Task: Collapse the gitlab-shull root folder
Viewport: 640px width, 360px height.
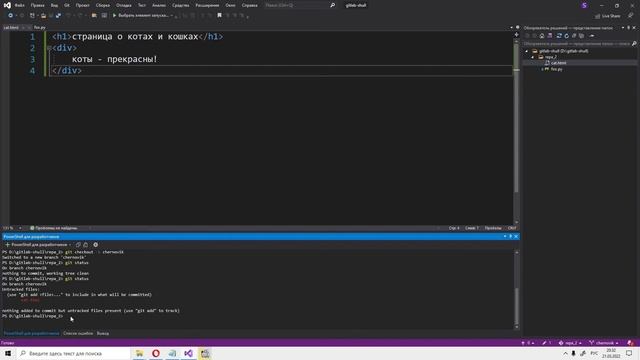Action: (527, 51)
